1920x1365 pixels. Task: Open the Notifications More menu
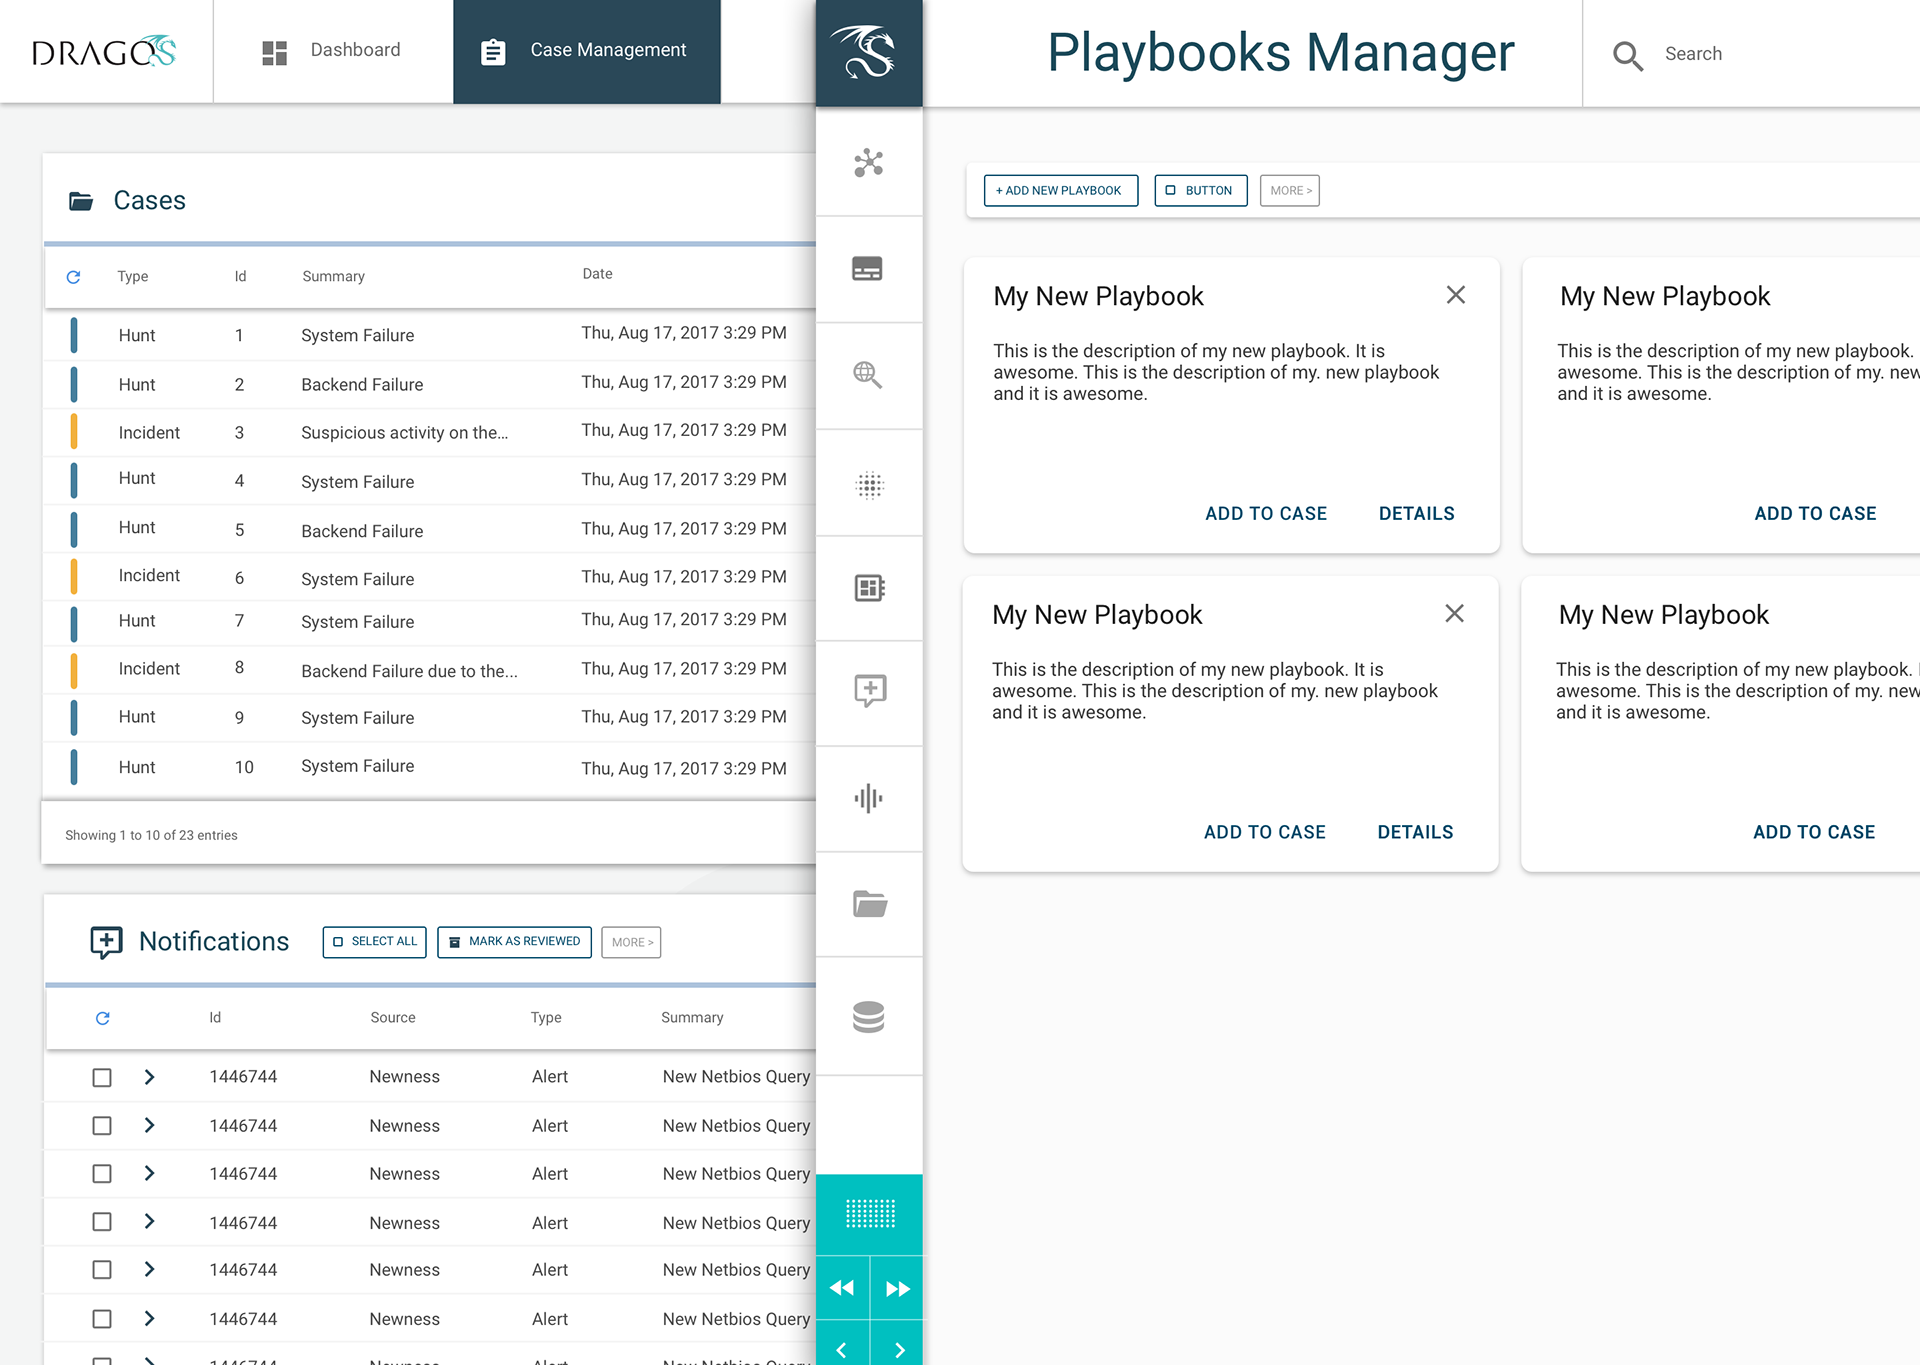[x=631, y=942]
